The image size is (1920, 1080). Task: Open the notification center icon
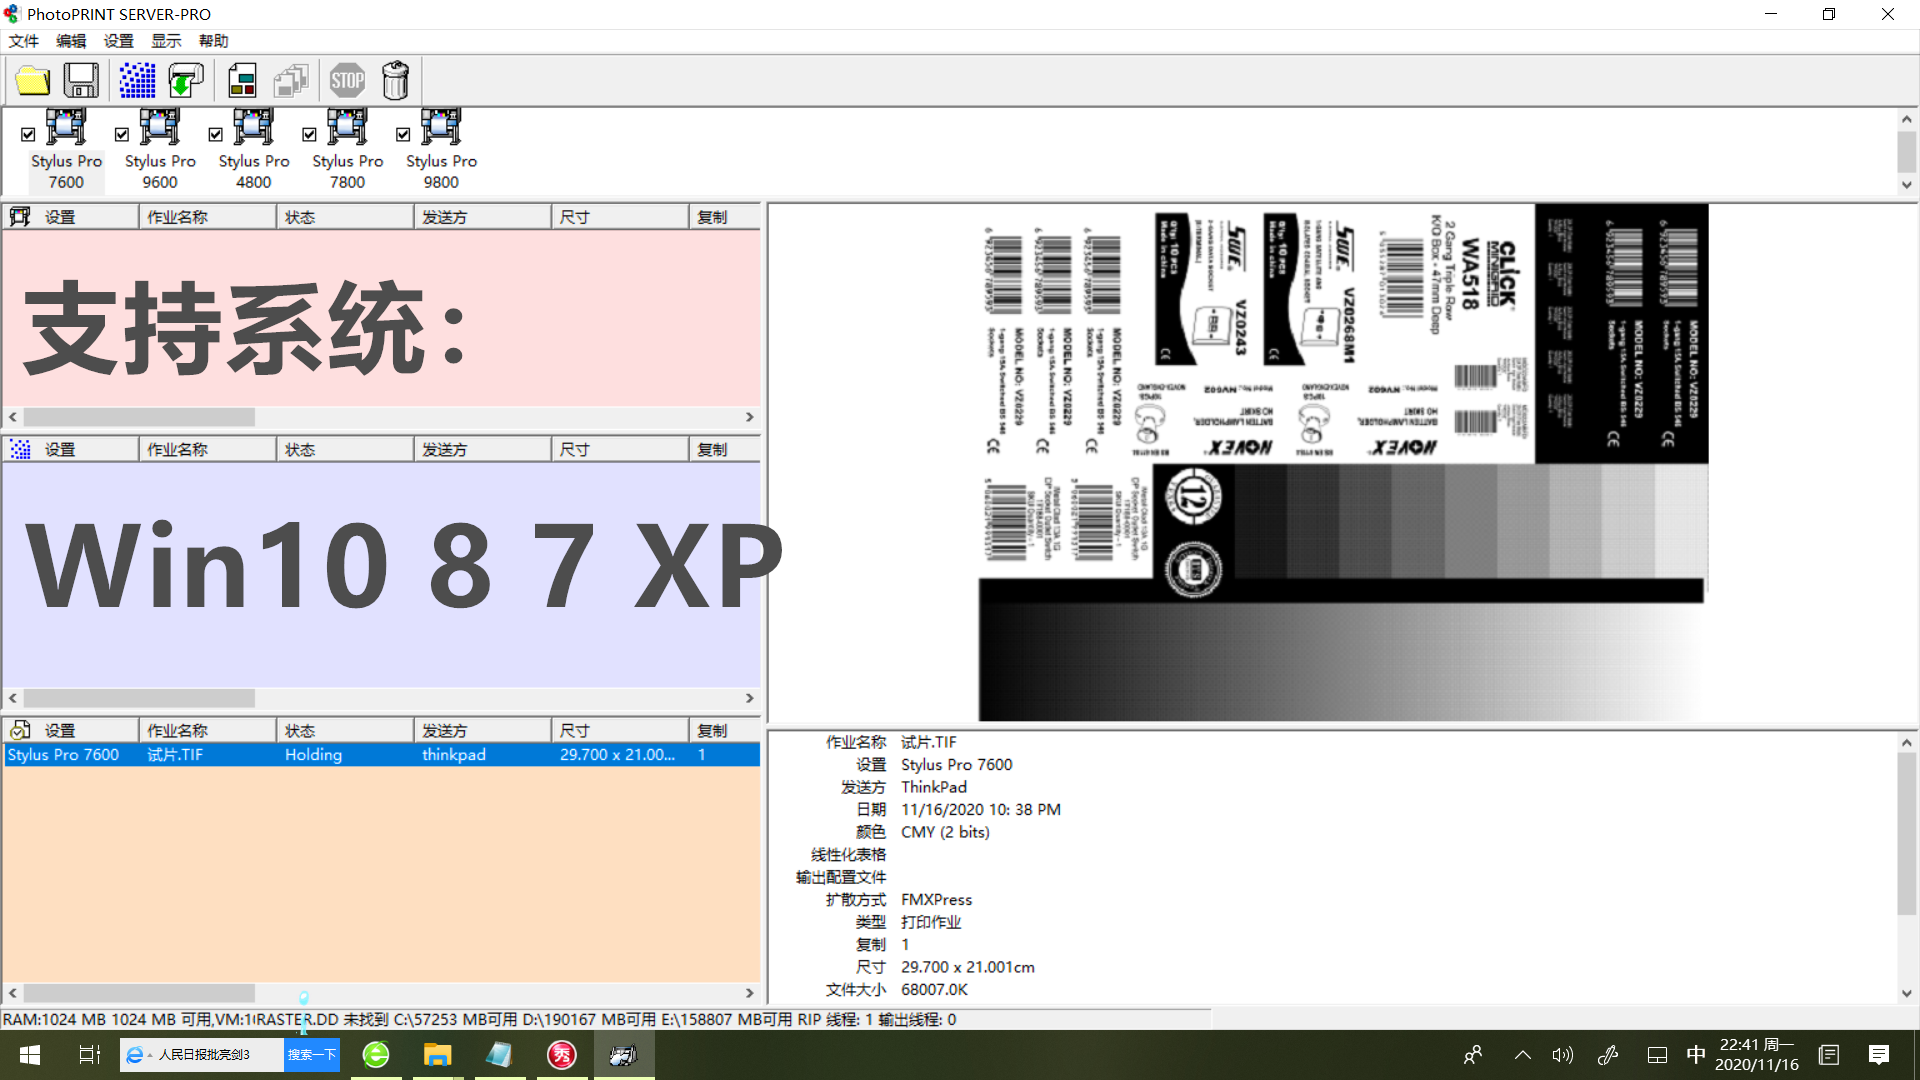coord(1879,1054)
